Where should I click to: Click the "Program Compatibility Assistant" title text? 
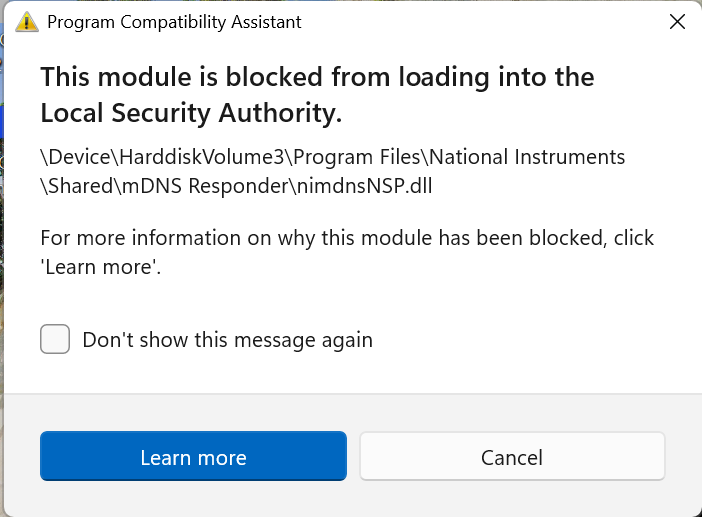tap(174, 21)
